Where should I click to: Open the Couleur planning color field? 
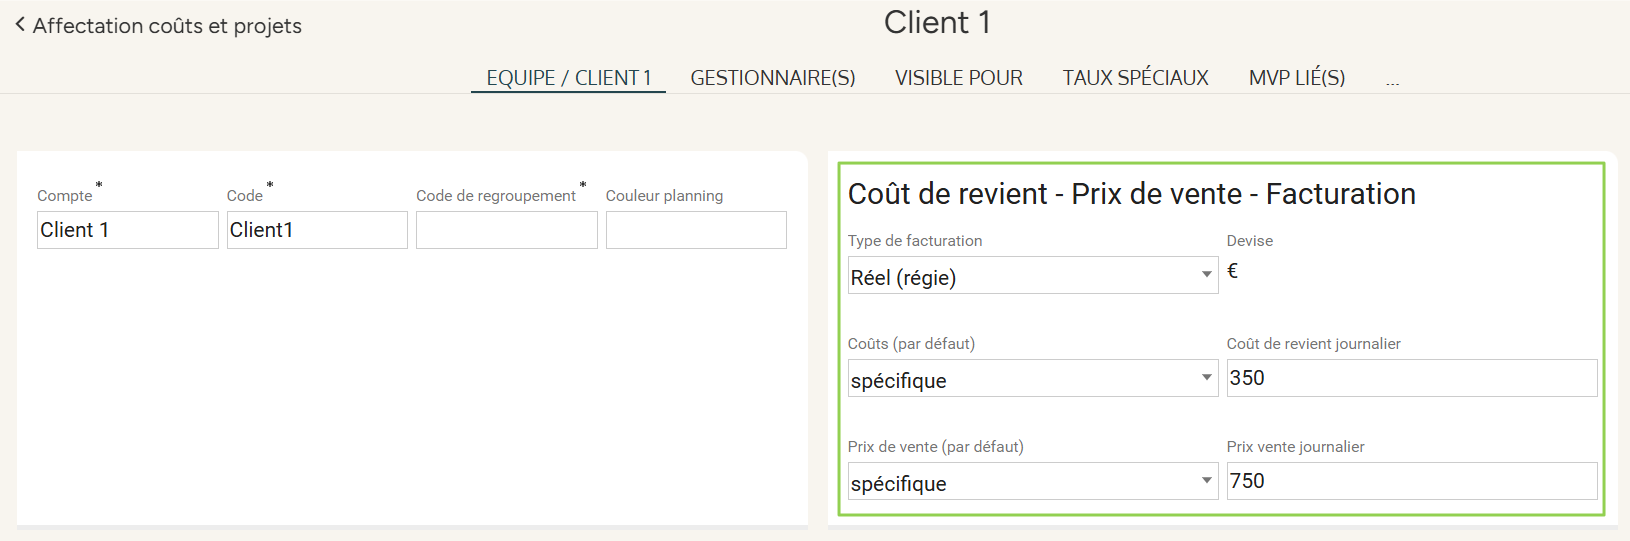(696, 230)
